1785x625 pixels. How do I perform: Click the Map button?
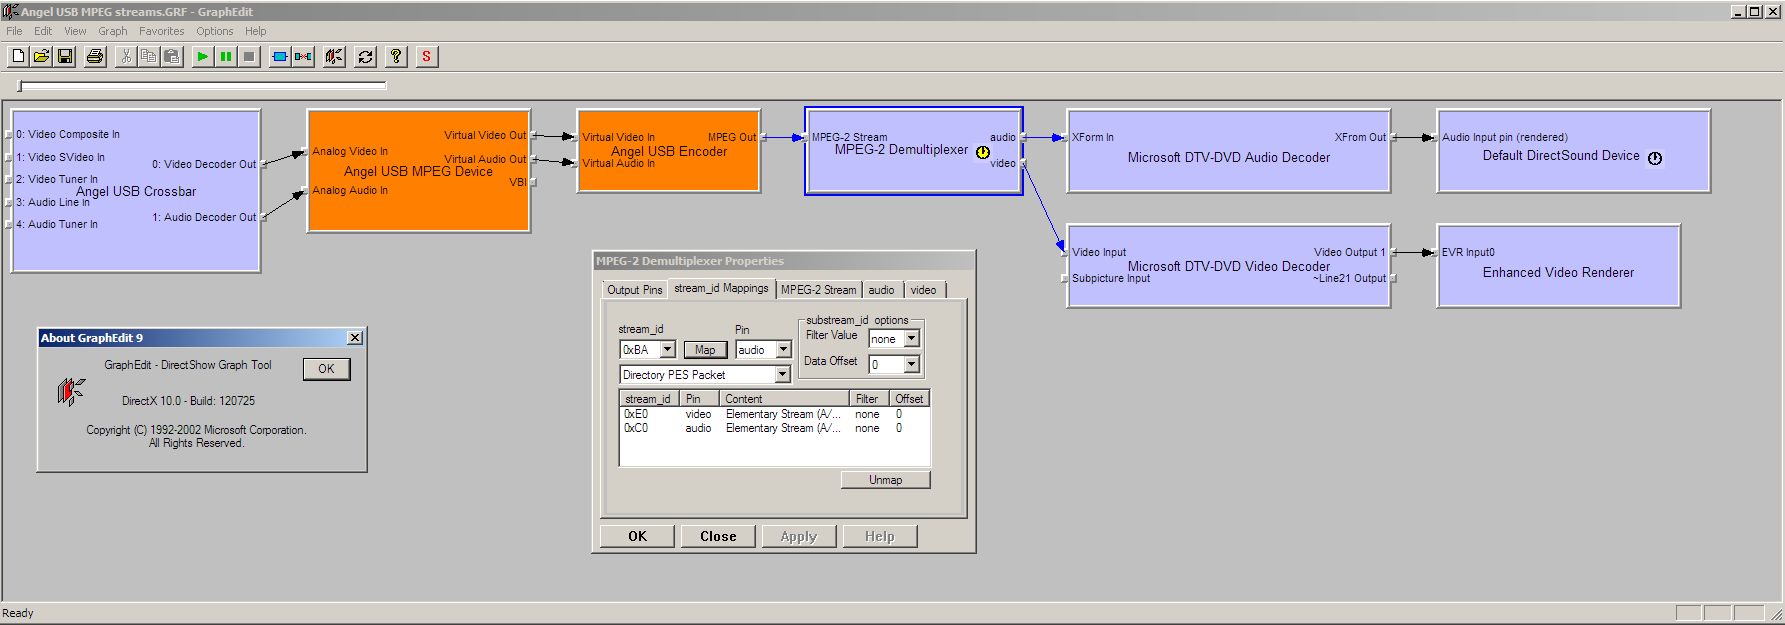pos(705,350)
